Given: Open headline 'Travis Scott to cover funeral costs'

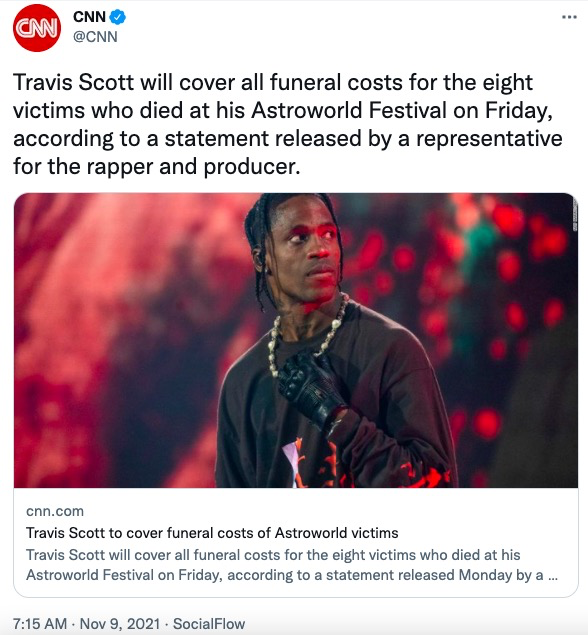Looking at the screenshot, I should 212,533.
